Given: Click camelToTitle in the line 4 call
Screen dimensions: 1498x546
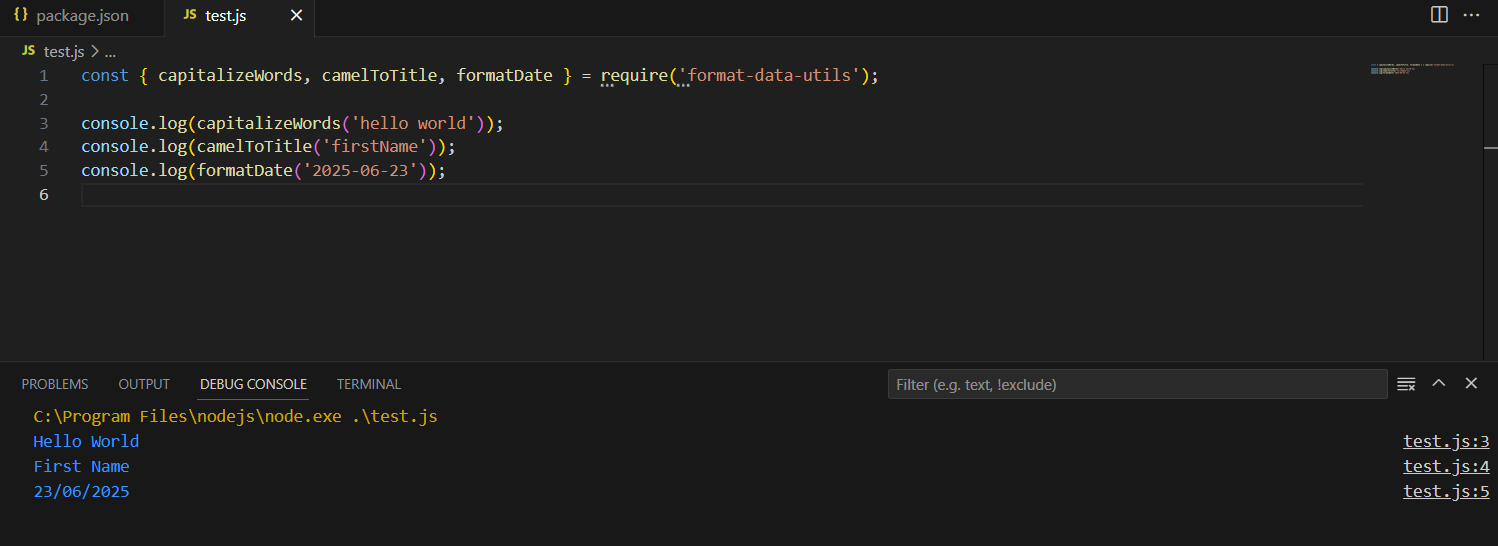Looking at the screenshot, I should point(254,147).
